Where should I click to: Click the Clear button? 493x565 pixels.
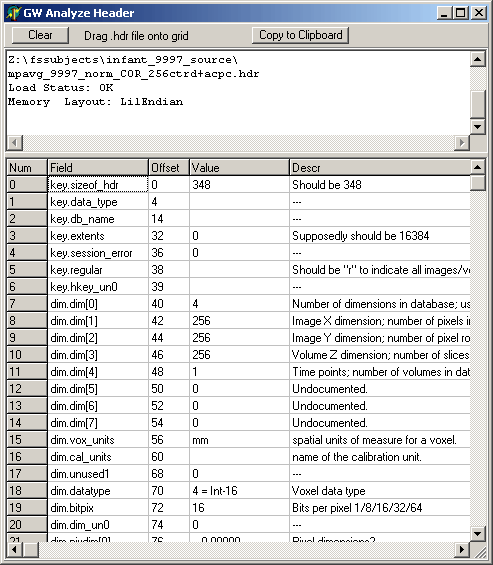[x=40, y=35]
